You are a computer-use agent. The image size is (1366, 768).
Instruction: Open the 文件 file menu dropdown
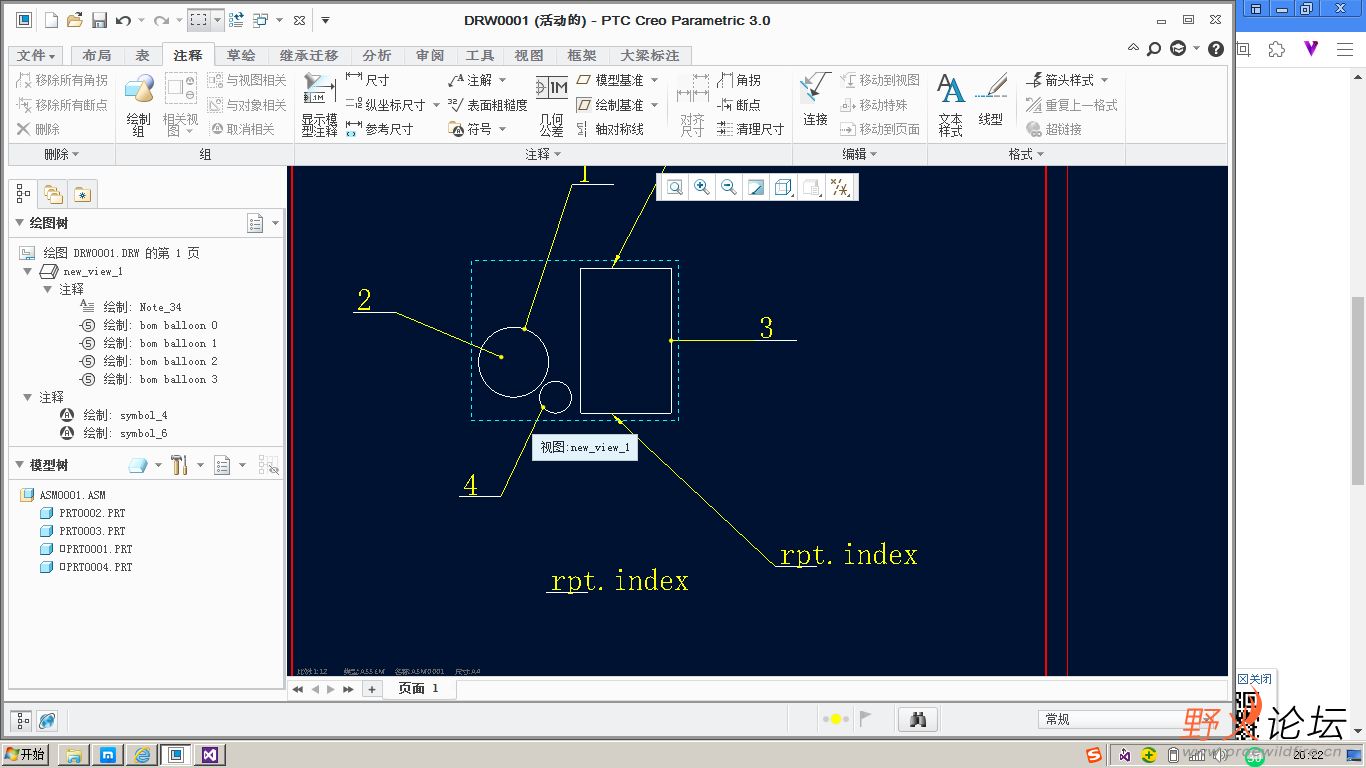click(x=37, y=56)
